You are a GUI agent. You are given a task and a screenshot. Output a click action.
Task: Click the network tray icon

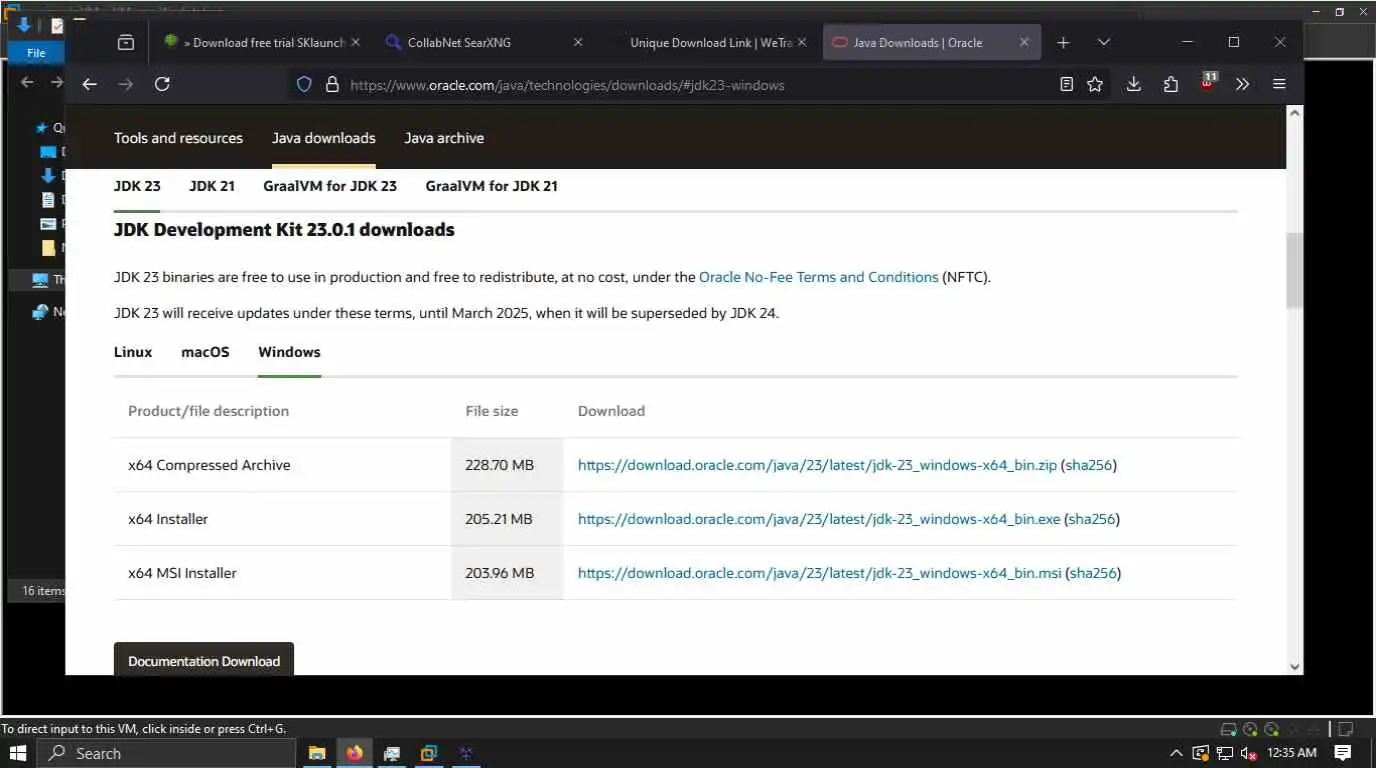1224,753
